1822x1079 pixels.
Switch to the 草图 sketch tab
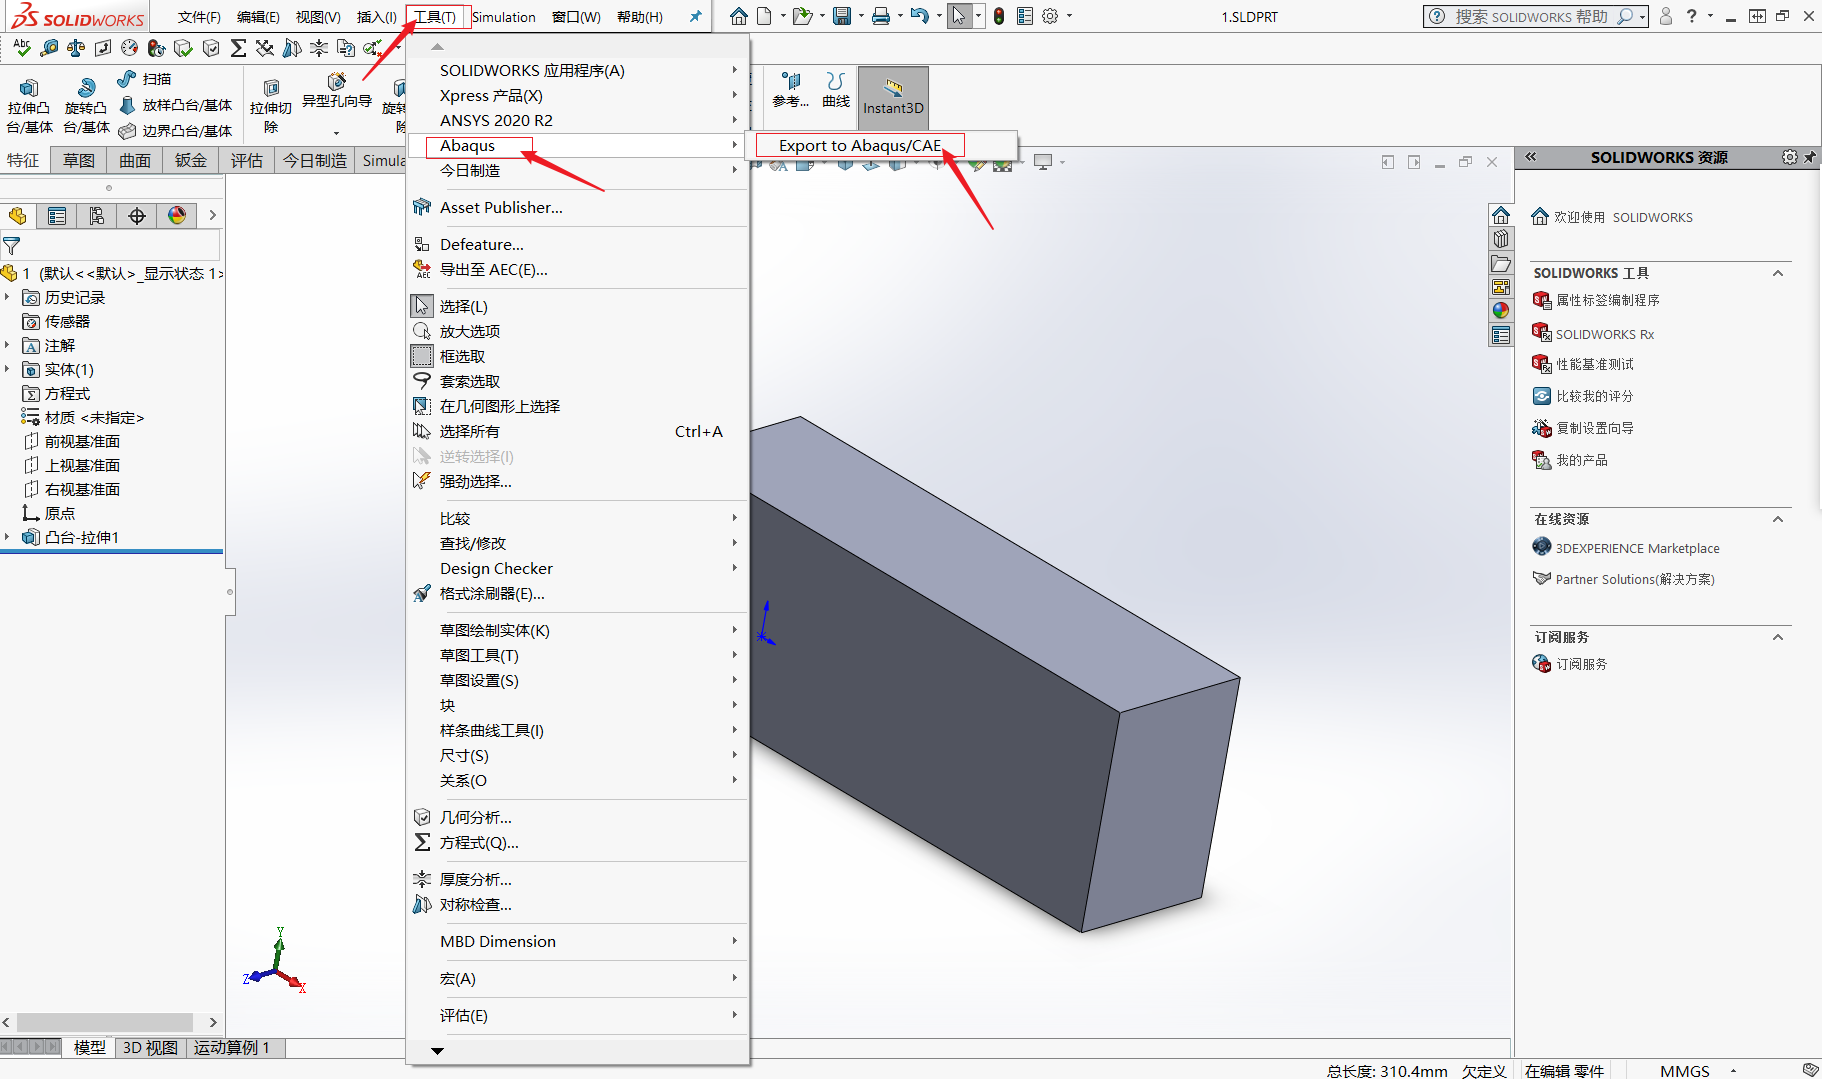click(79, 160)
